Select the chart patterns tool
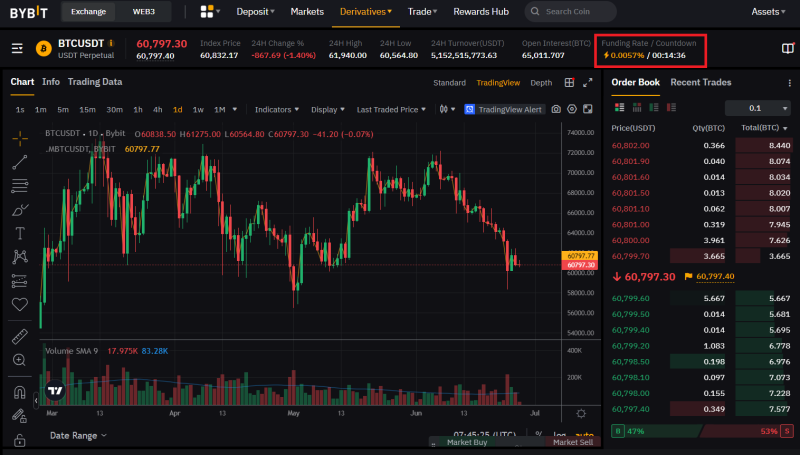This screenshot has height=455, width=800. point(20,257)
